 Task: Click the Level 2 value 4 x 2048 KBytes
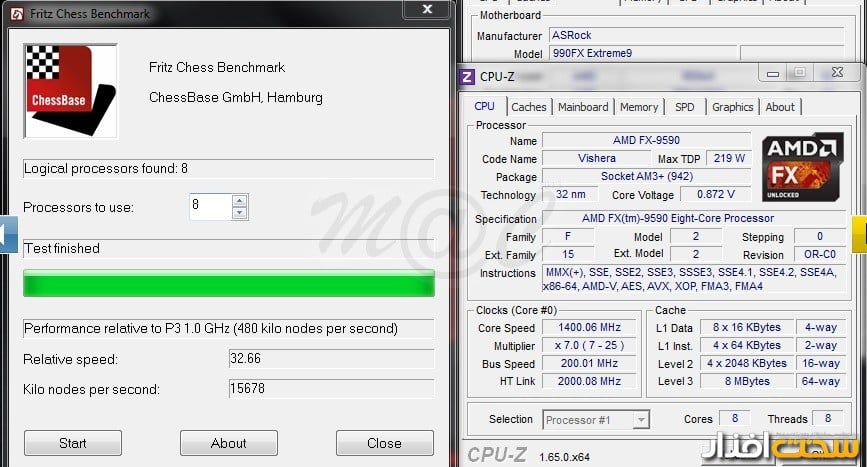pos(746,364)
